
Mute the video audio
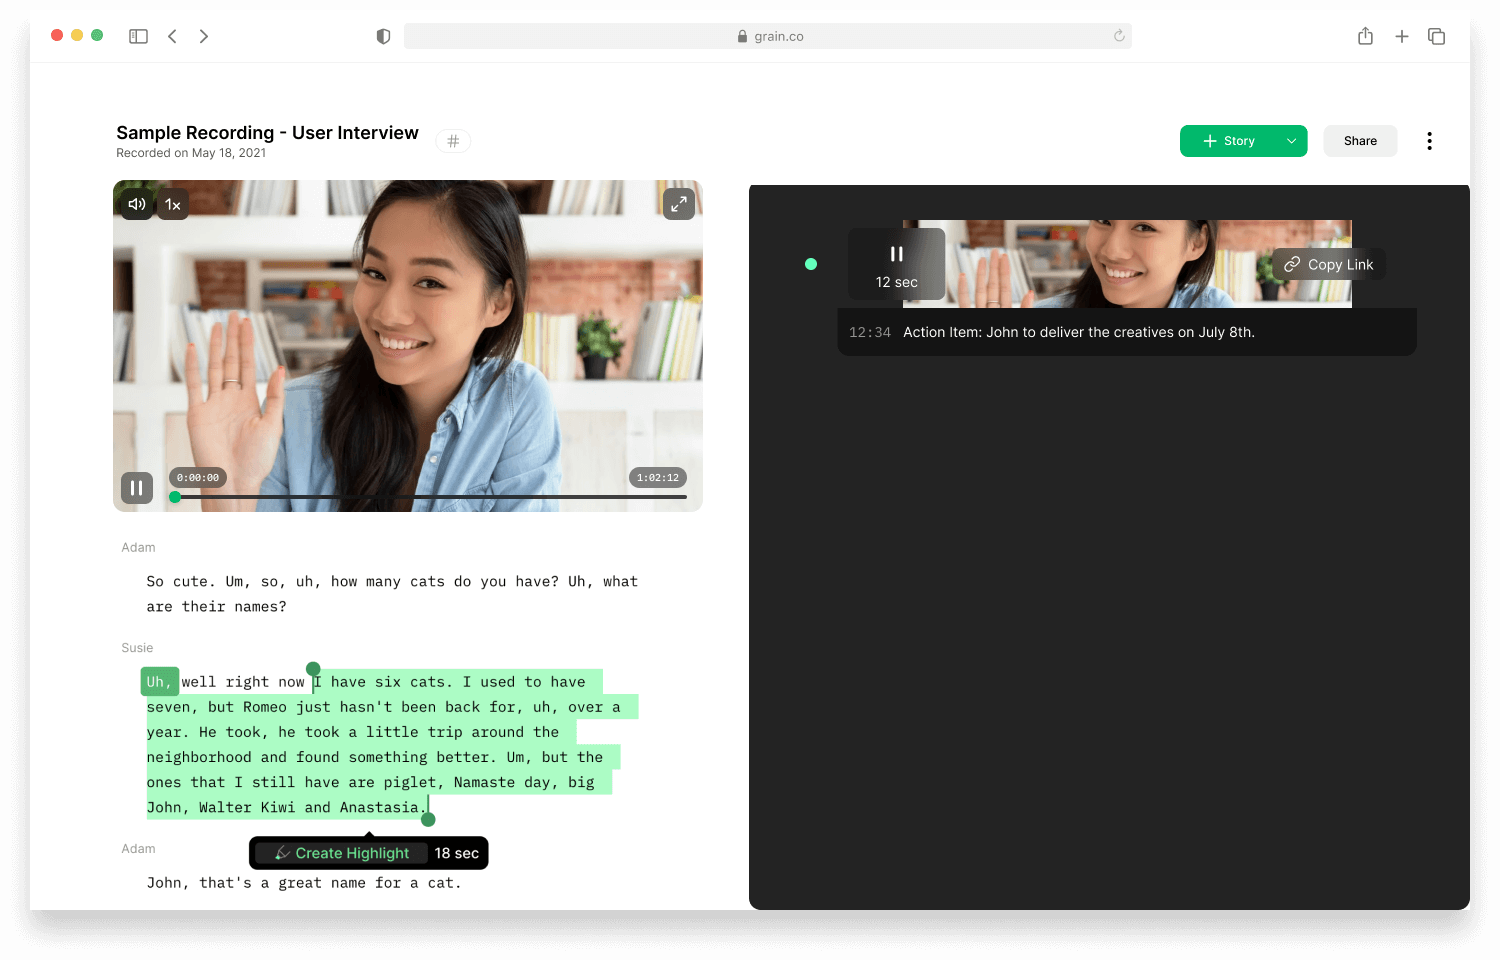pos(136,203)
